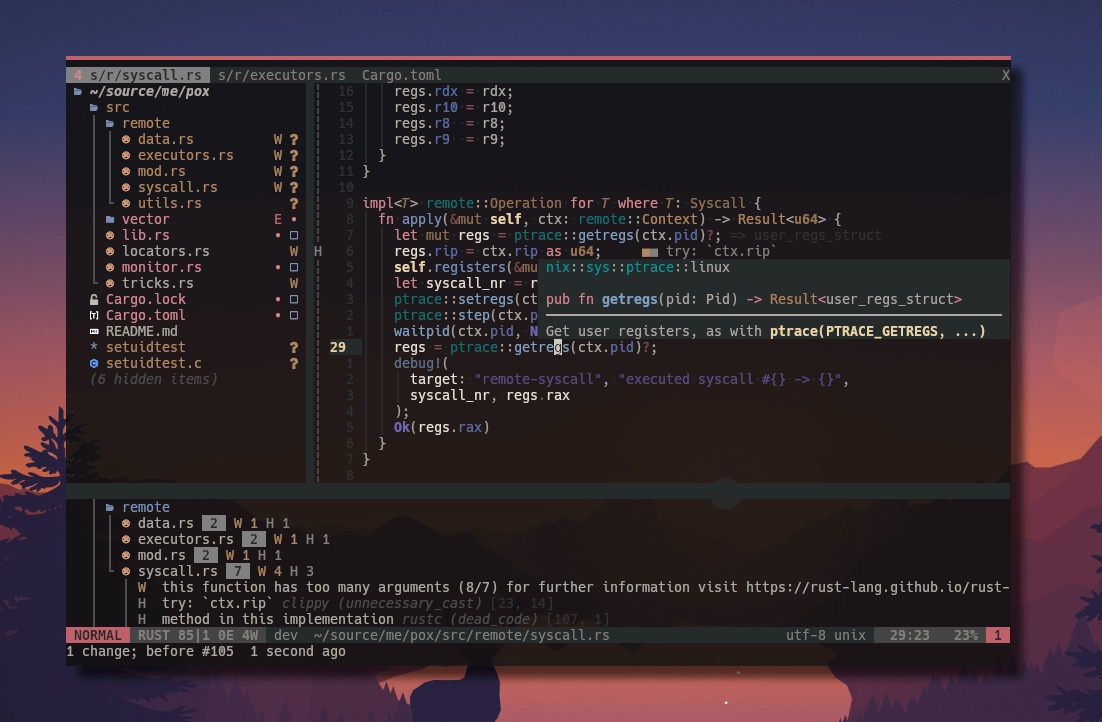Click the NORMAL mode indicator
The width and height of the screenshot is (1102, 722).
pyautogui.click(x=98, y=636)
